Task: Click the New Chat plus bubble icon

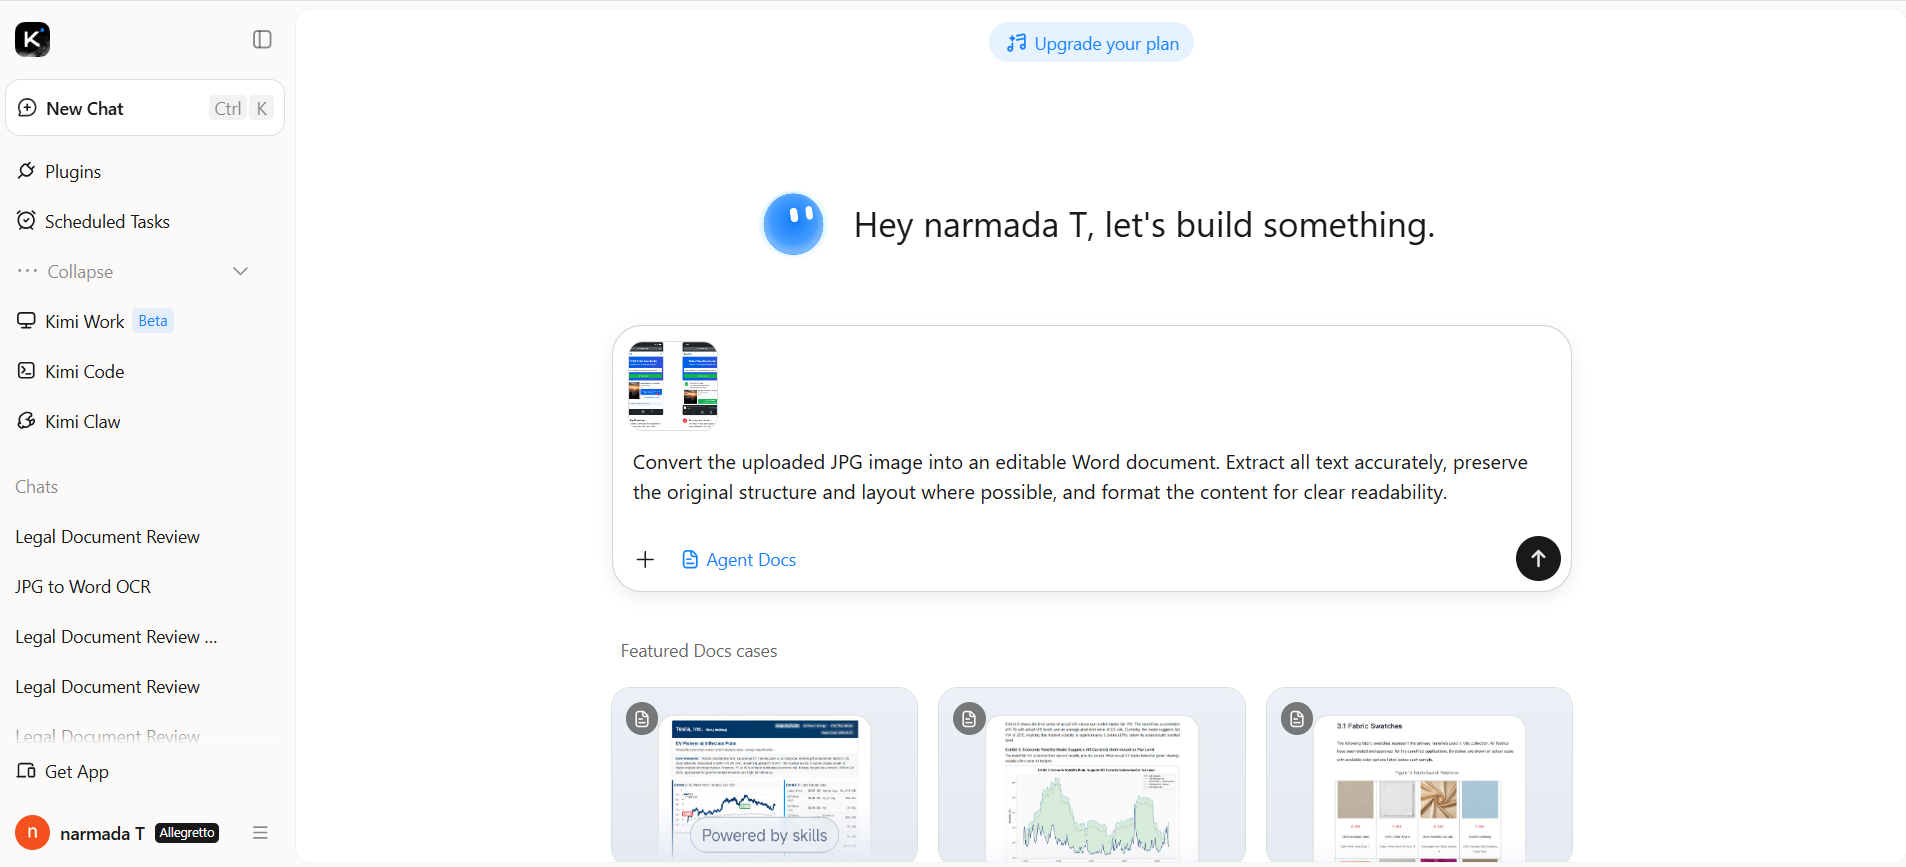Action: pos(28,108)
